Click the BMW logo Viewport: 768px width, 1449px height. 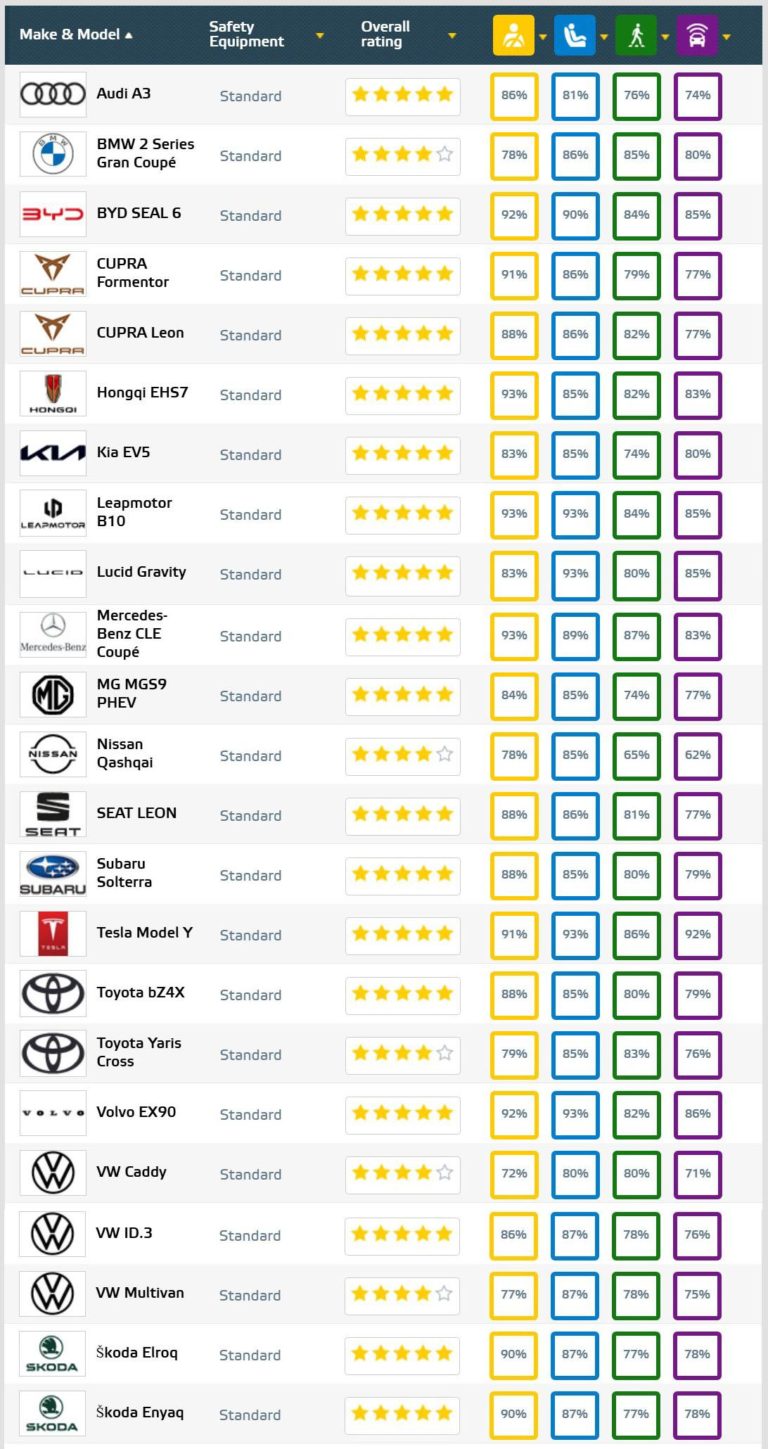pyautogui.click(x=52, y=155)
